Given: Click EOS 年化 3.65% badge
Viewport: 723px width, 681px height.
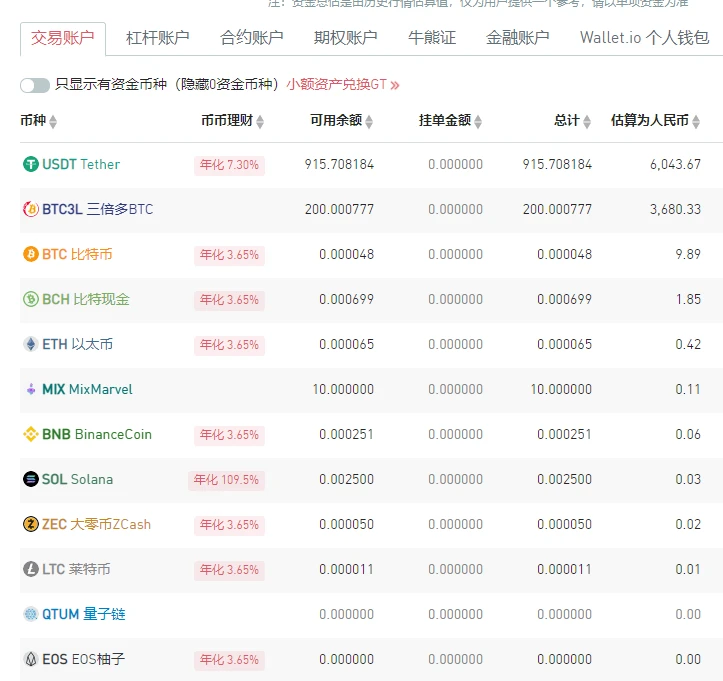Looking at the screenshot, I should [x=229, y=660].
